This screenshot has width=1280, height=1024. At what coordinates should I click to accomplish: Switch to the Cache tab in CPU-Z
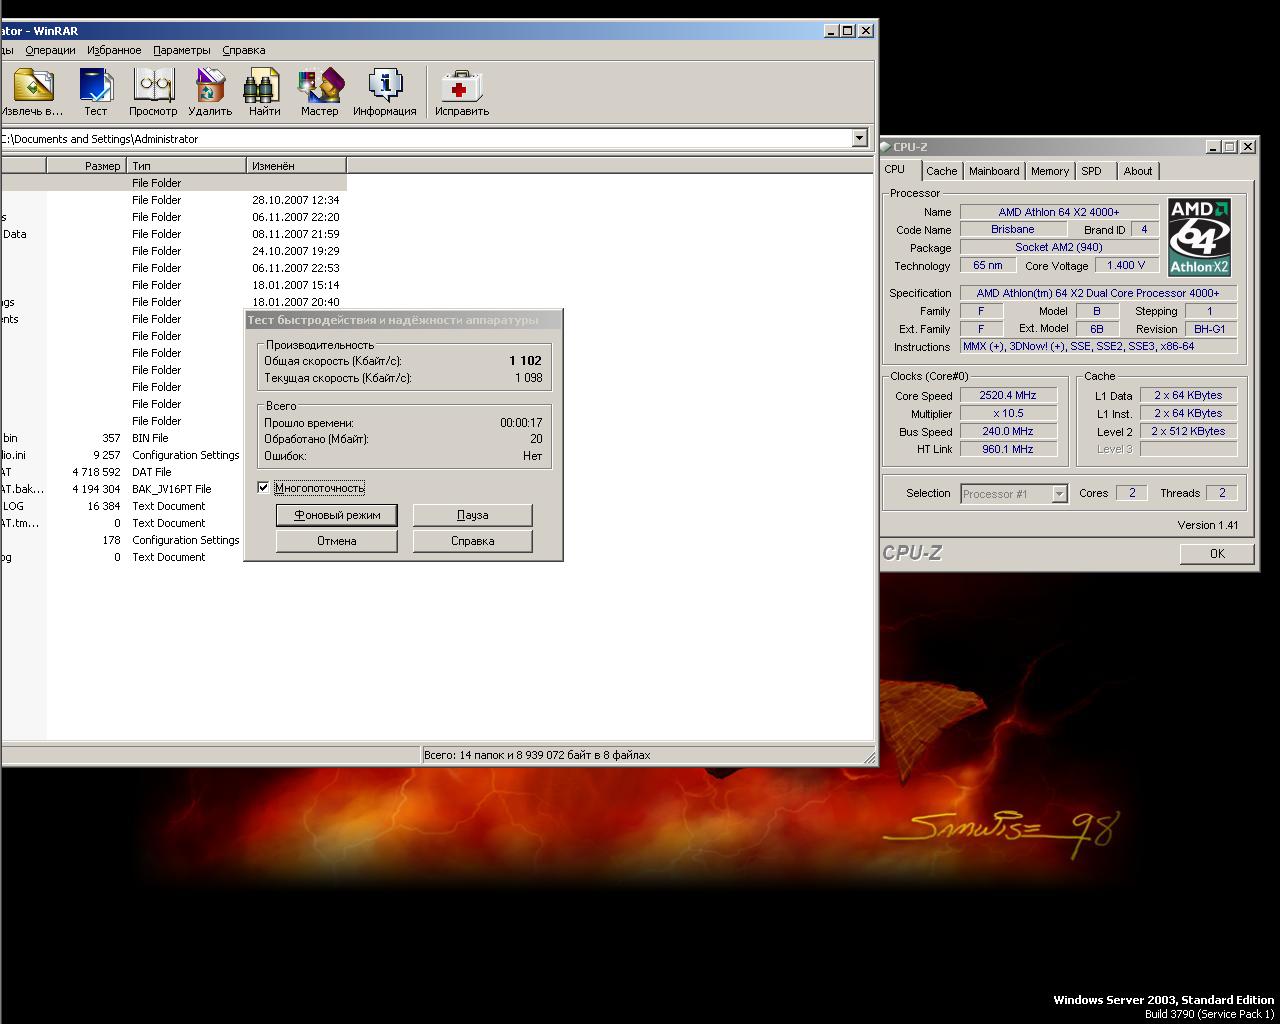click(941, 171)
